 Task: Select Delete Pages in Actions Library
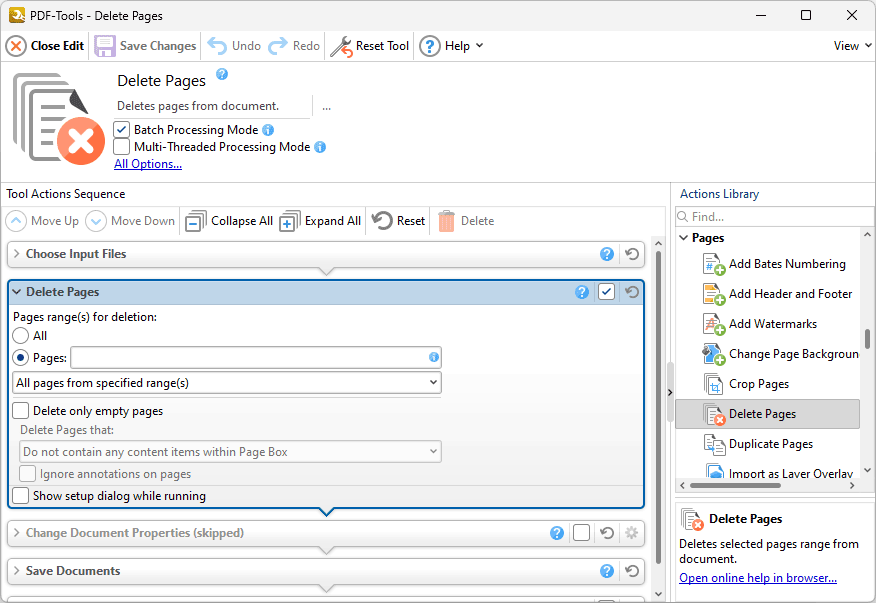[768, 414]
